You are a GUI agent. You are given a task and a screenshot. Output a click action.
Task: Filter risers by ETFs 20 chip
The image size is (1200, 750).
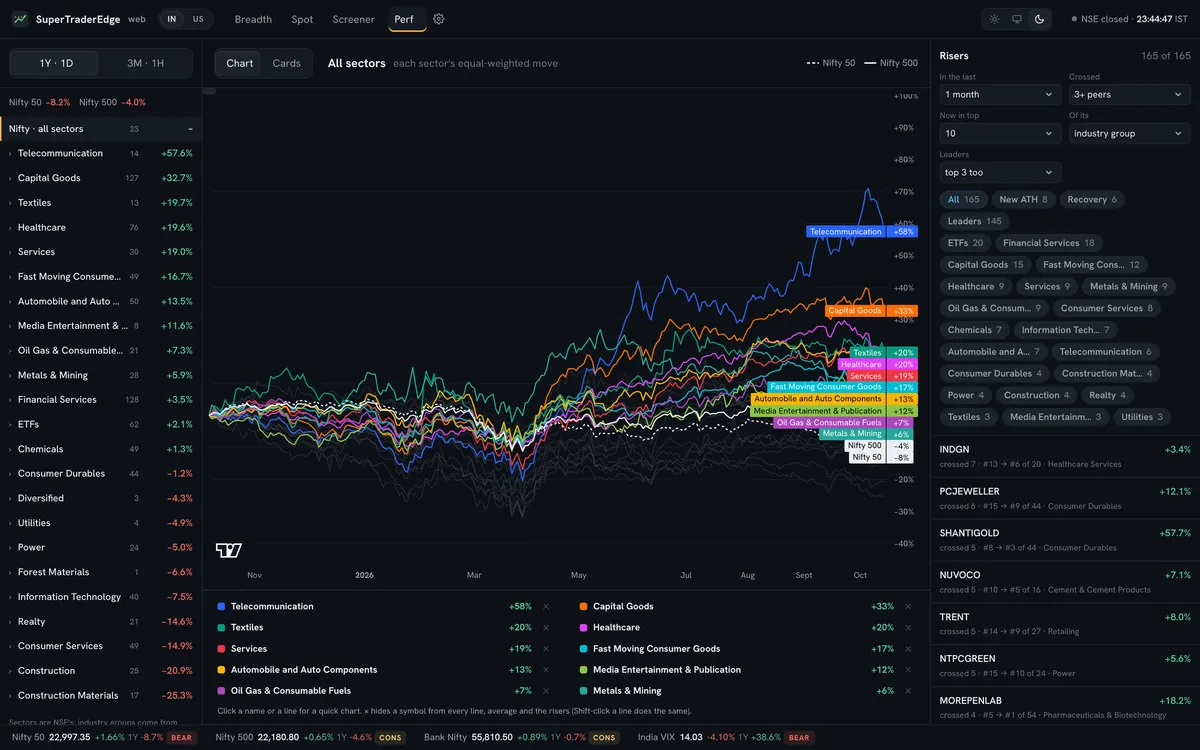[965, 243]
